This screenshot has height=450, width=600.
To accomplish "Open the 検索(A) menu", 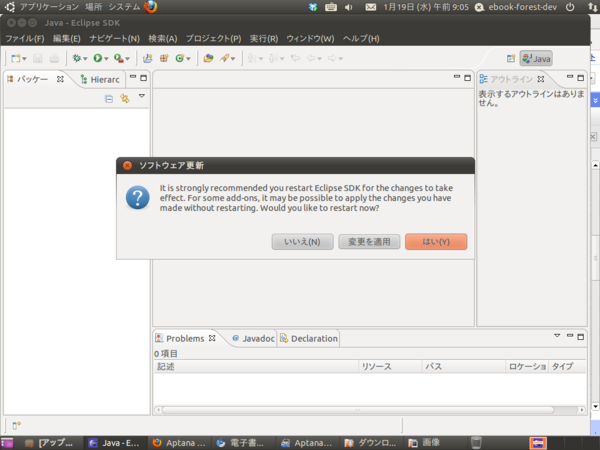I will pos(163,39).
